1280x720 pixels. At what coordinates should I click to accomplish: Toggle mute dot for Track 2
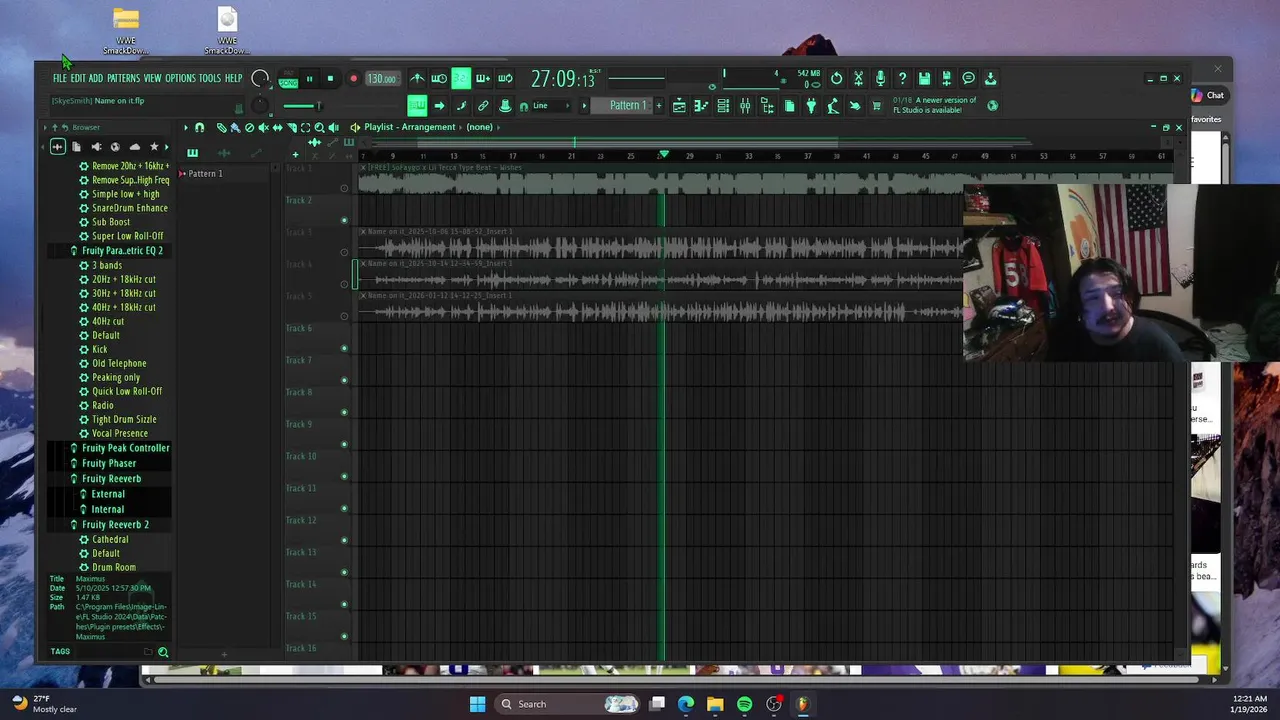345,220
